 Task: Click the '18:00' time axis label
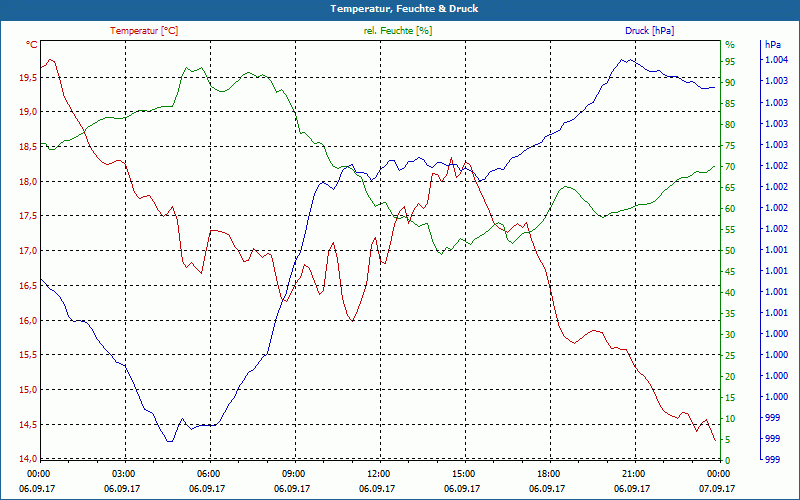click(547, 474)
